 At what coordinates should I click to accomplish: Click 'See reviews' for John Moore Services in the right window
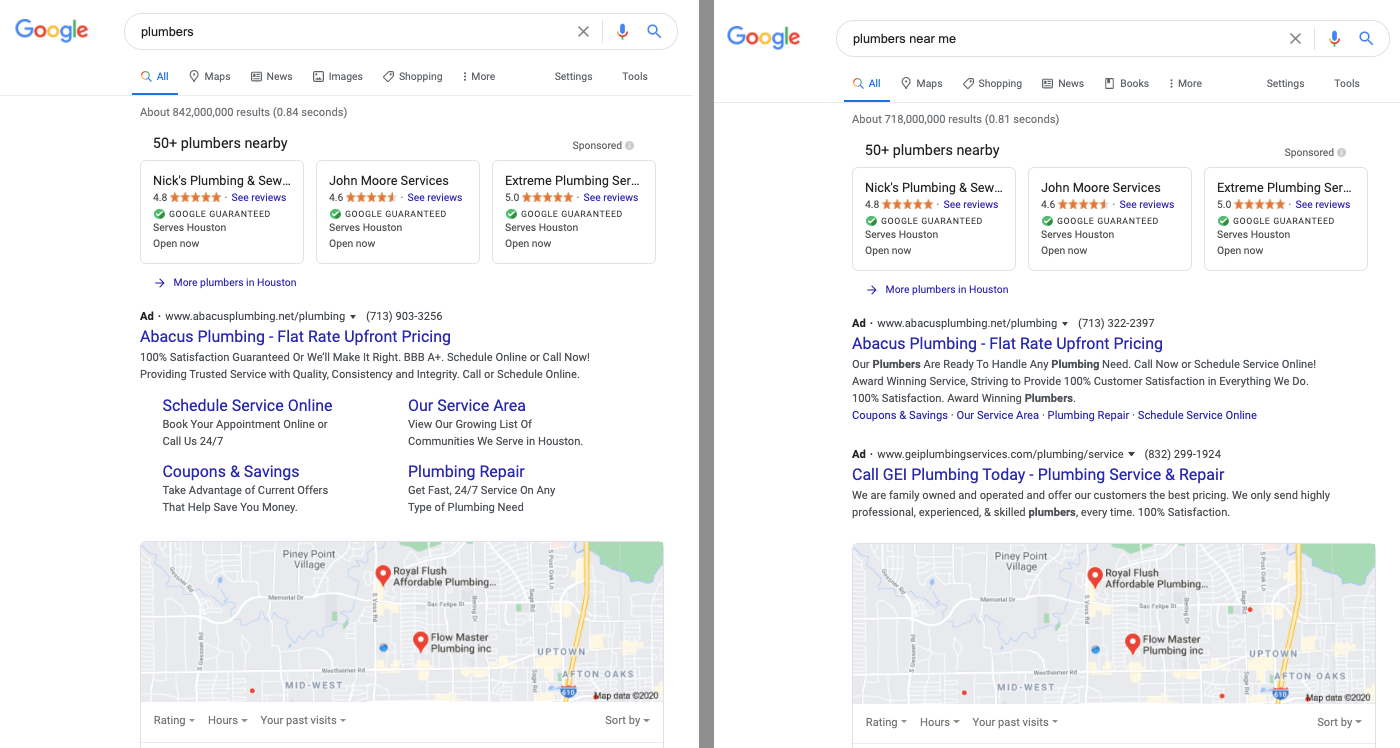click(1147, 205)
